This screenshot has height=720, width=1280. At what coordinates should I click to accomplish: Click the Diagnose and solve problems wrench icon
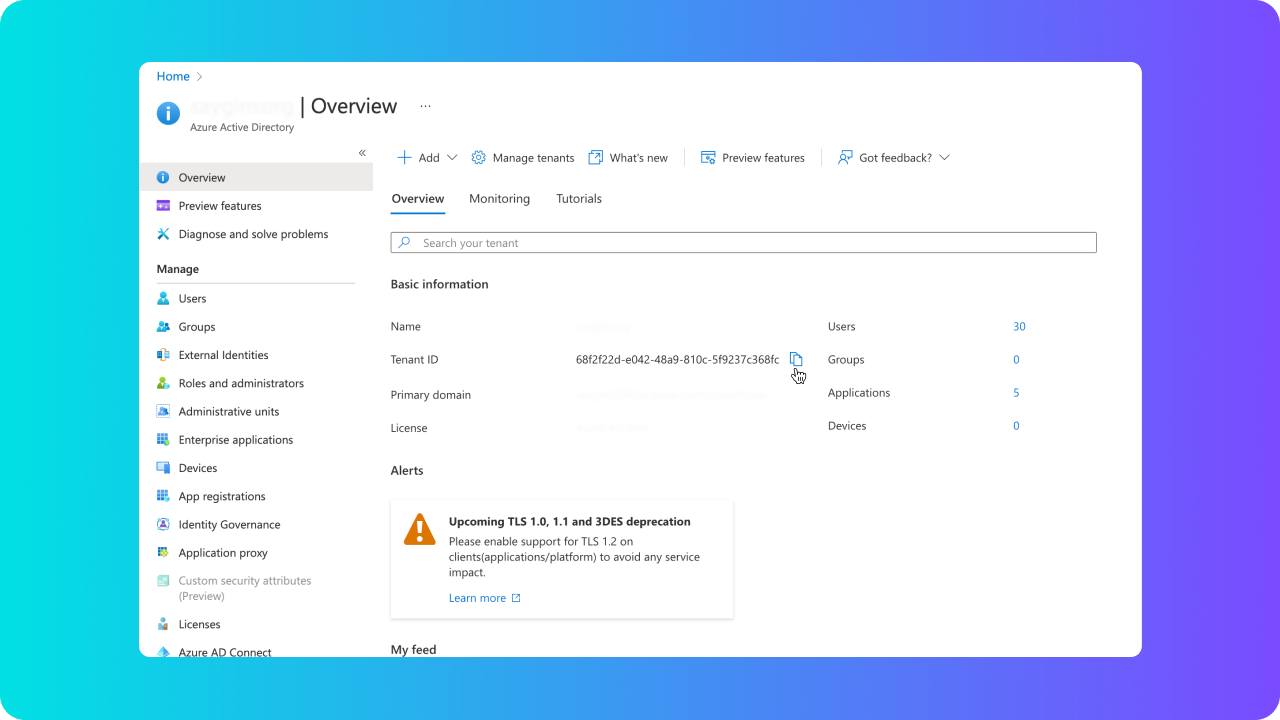point(163,234)
